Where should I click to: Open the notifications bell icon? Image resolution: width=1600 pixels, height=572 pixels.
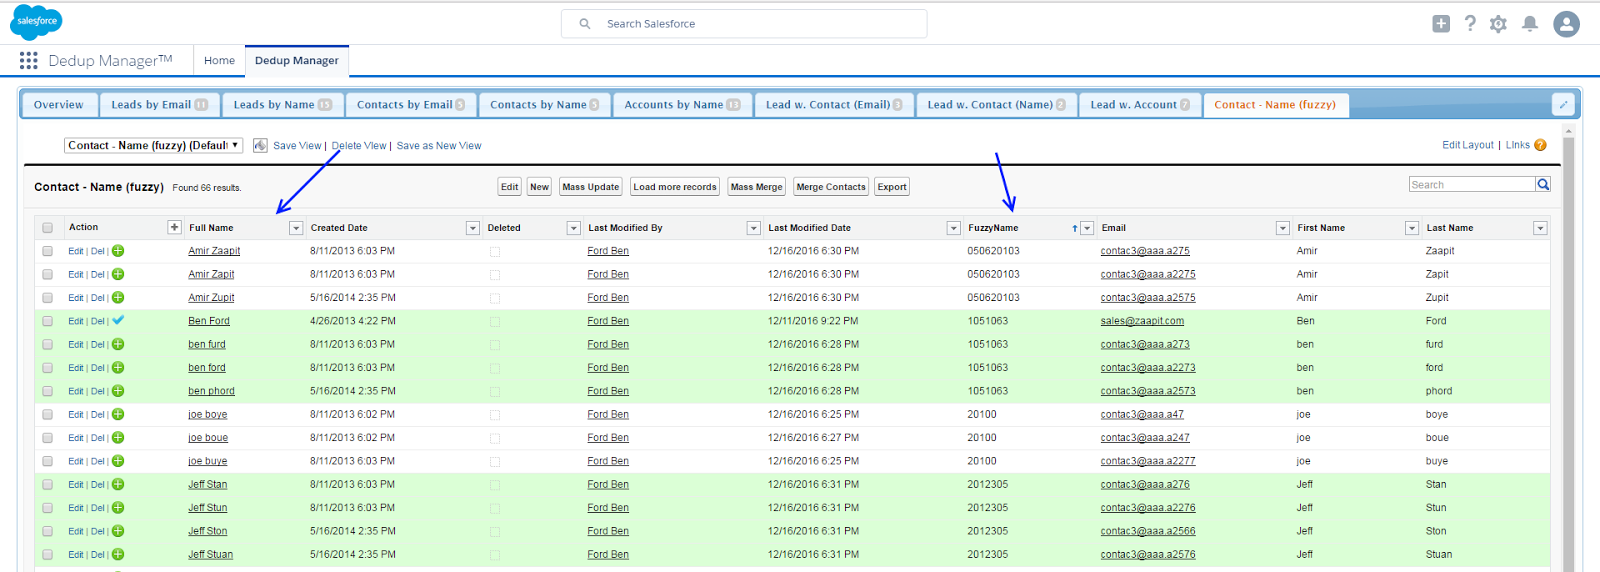[x=1530, y=24]
